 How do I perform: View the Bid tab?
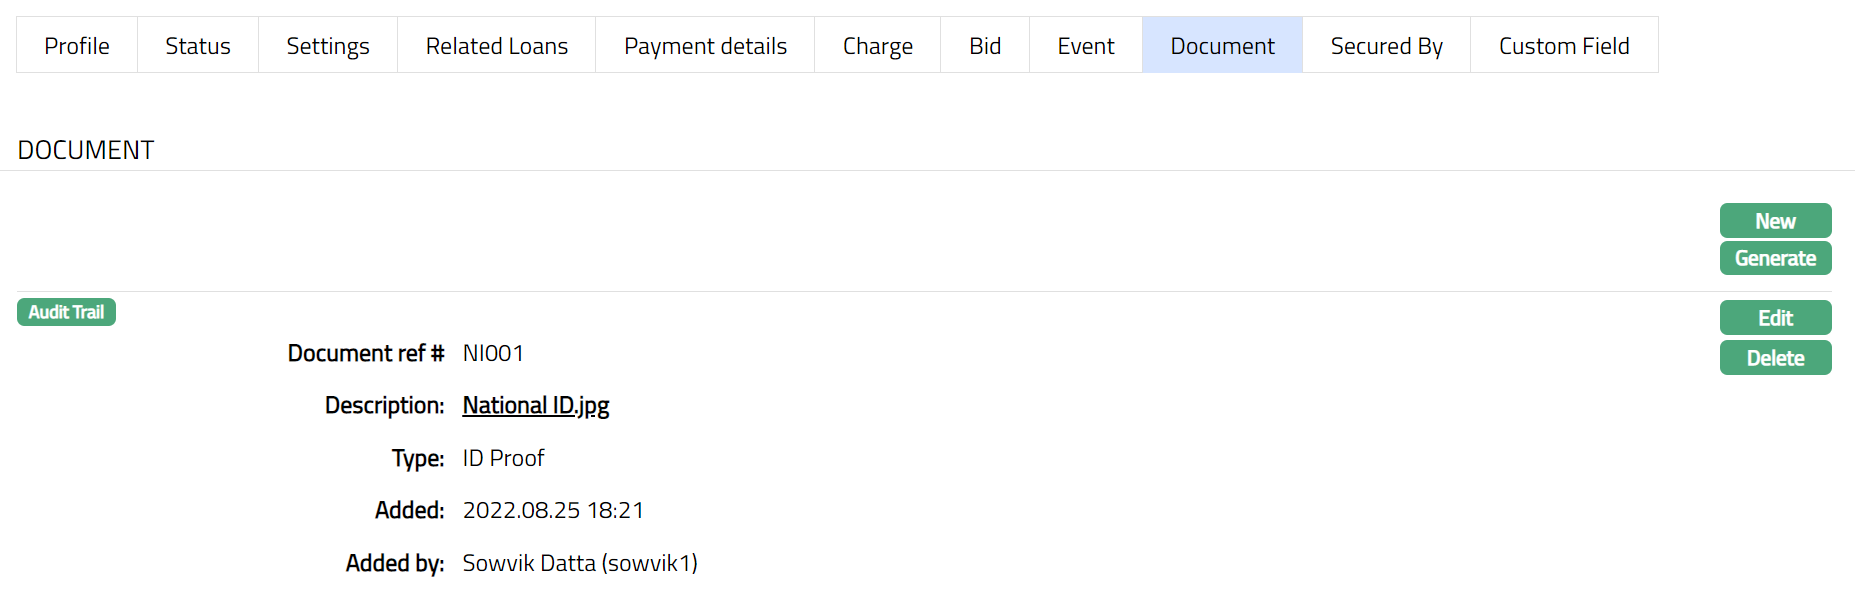point(984,46)
